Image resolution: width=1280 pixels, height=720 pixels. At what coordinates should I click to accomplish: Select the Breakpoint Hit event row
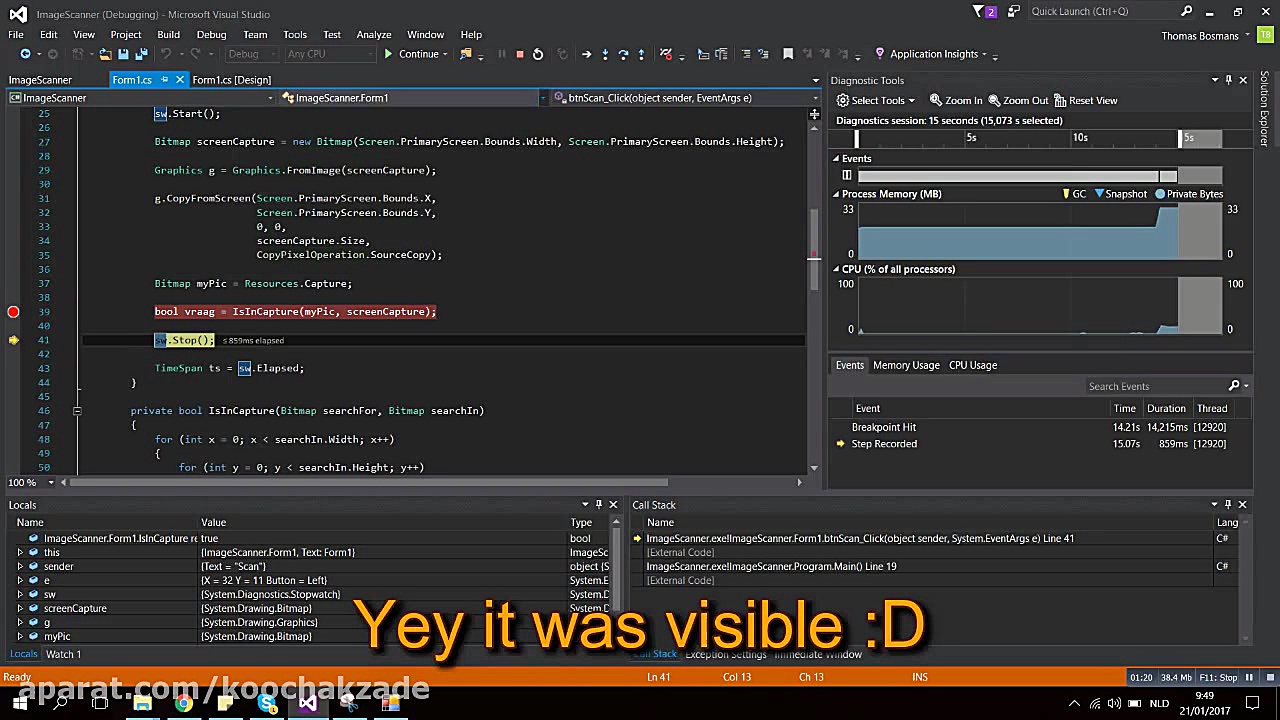pyautogui.click(x=1040, y=427)
